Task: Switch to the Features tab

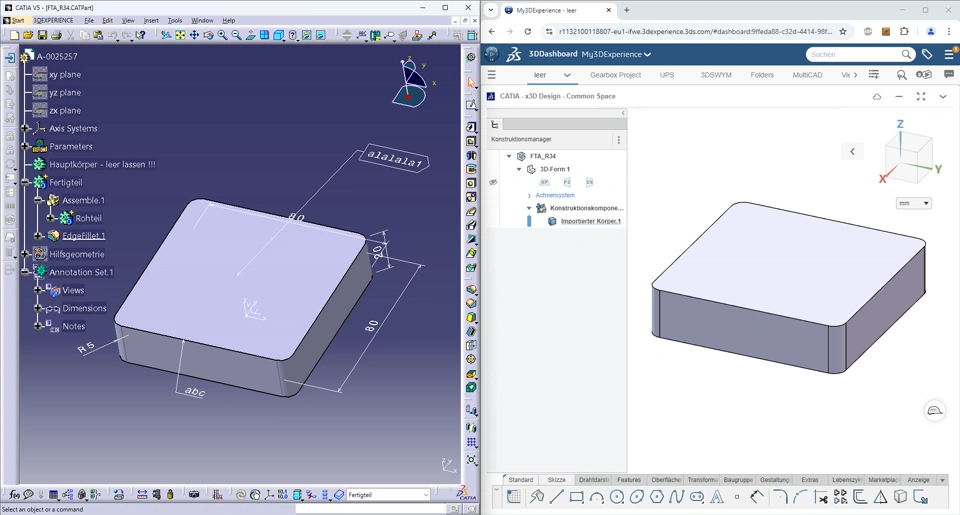Action: [x=628, y=480]
